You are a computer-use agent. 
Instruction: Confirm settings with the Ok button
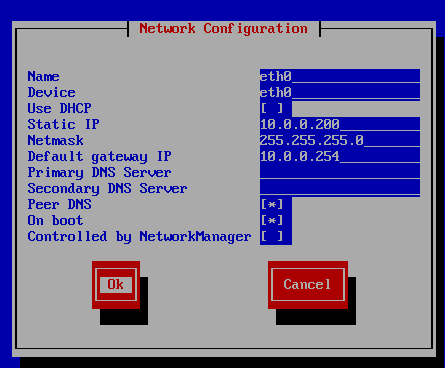pyautogui.click(x=116, y=285)
